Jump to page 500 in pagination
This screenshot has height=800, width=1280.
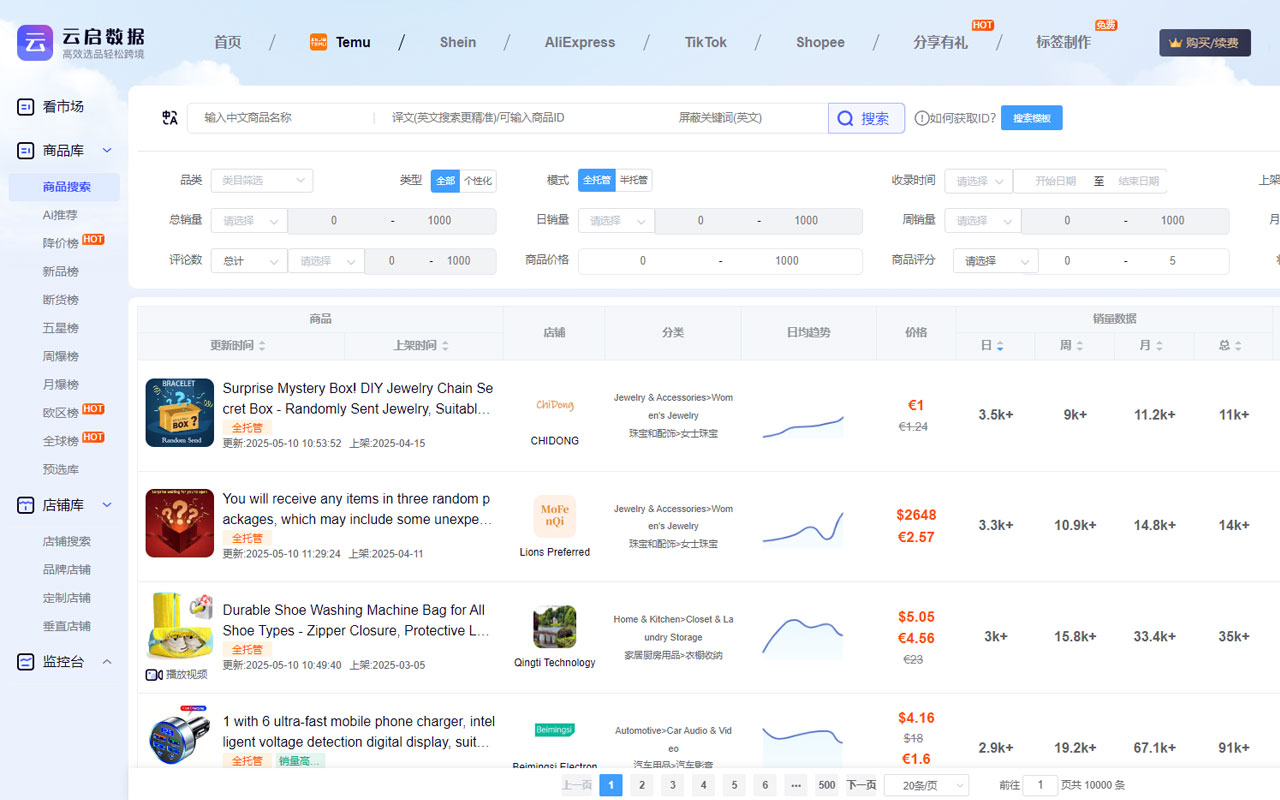point(827,785)
